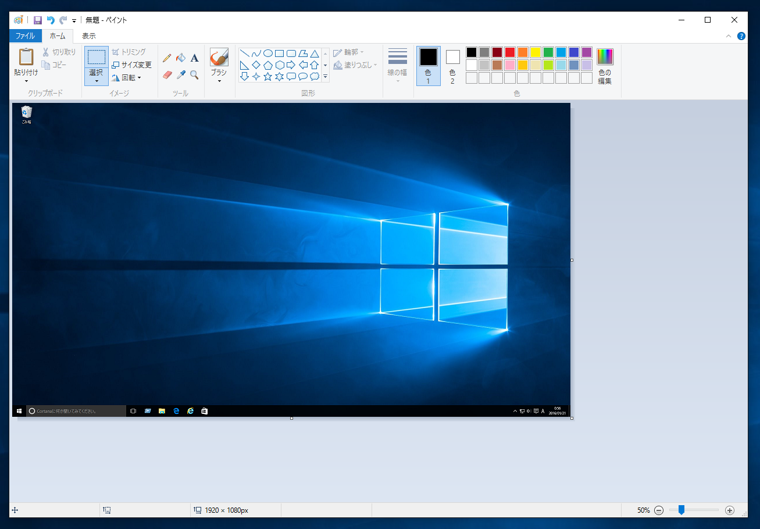Open Paint Help question mark icon
The height and width of the screenshot is (529, 760).
tap(741, 36)
